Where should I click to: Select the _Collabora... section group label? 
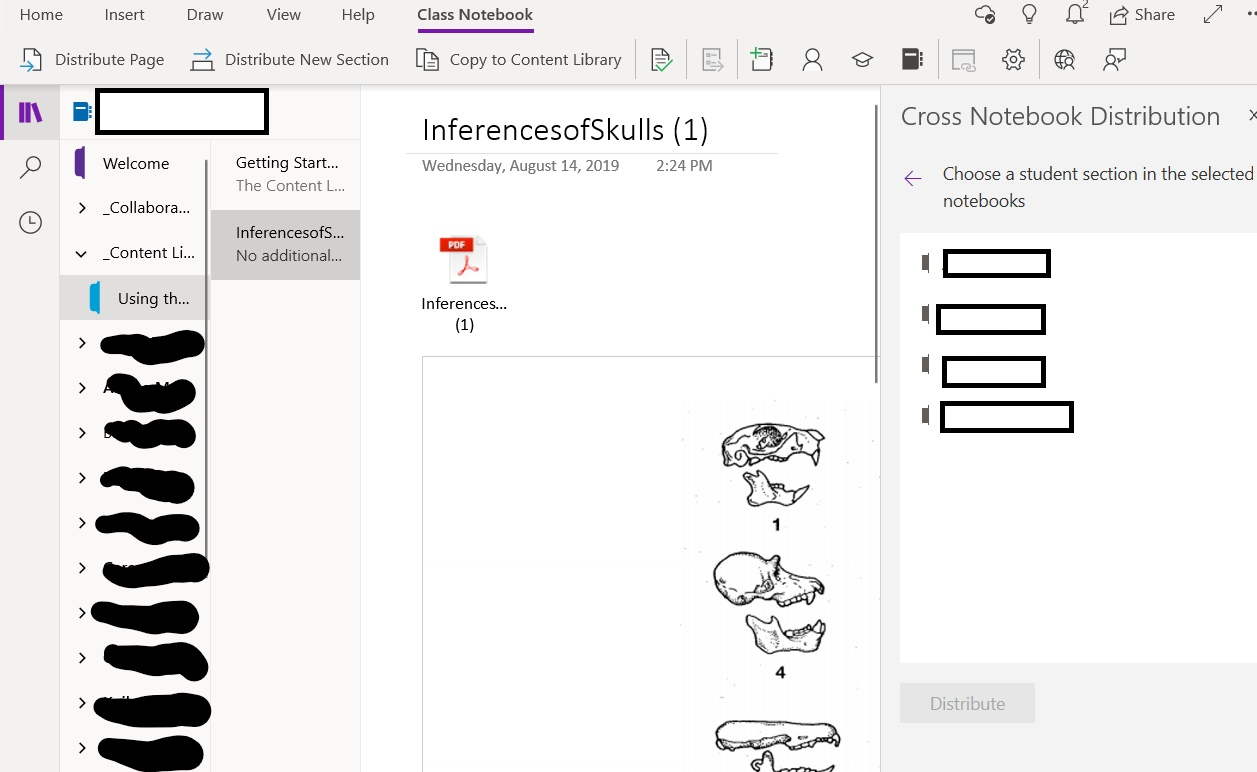point(146,208)
